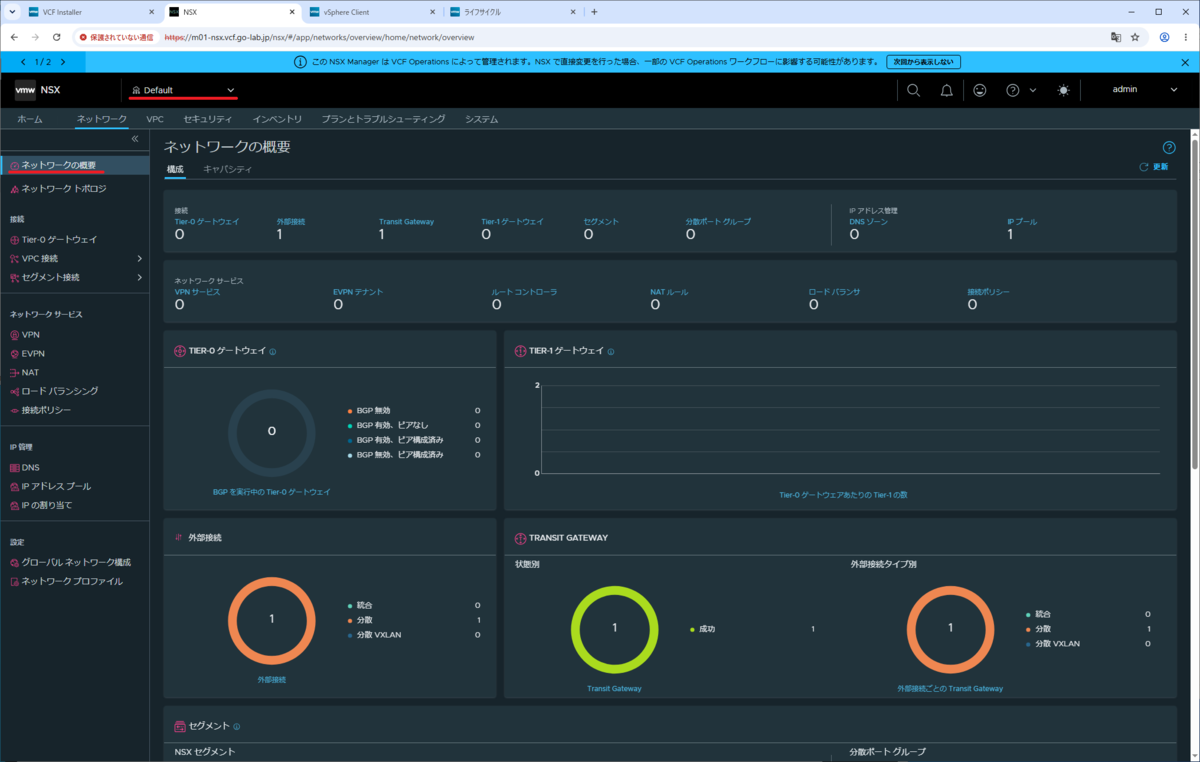Viewport: 1200px width, 762px height.
Task: Click the ネットワーク プロファイル sidebar icon
Action: [14, 581]
